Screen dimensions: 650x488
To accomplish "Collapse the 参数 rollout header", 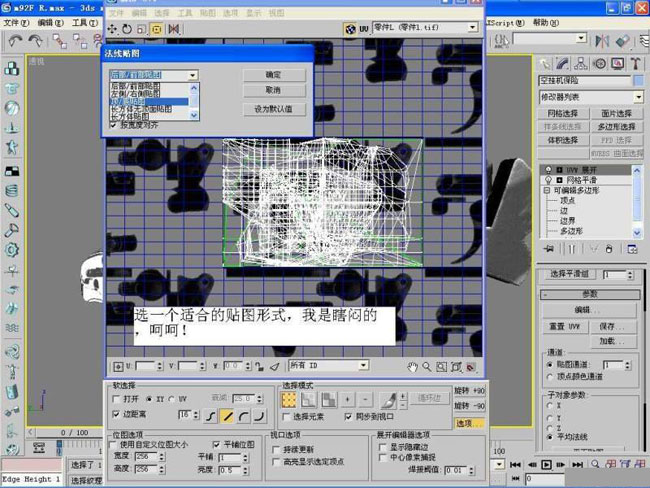I will tap(590, 294).
